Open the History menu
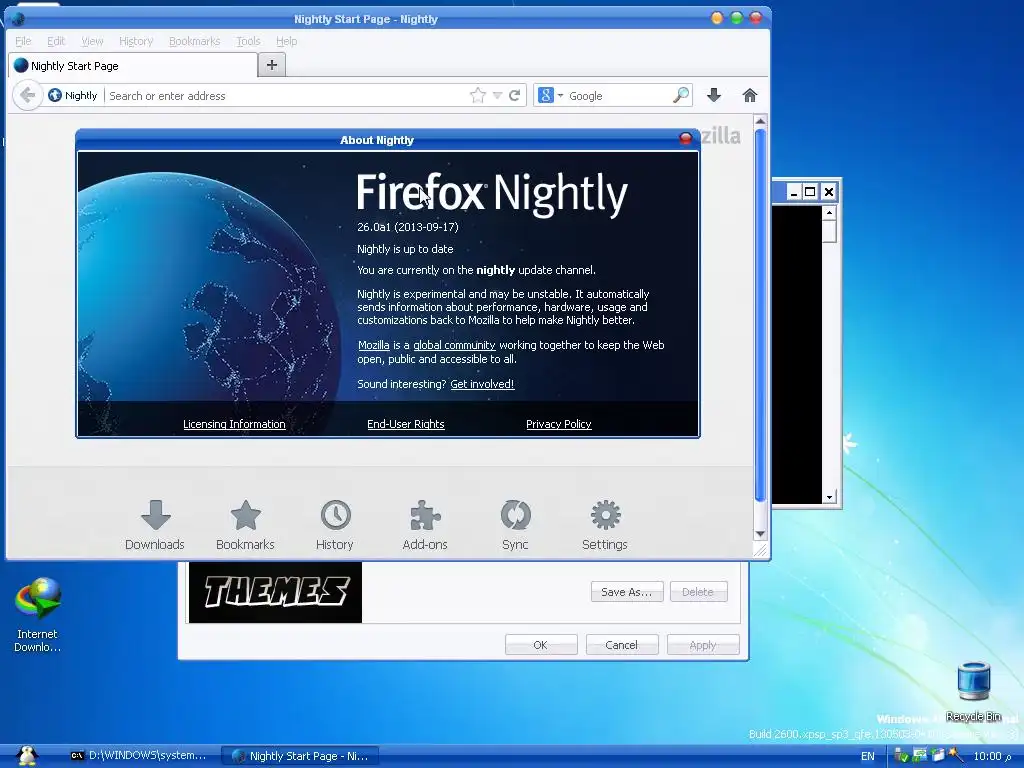Viewport: 1024px width, 768px height. [x=136, y=41]
